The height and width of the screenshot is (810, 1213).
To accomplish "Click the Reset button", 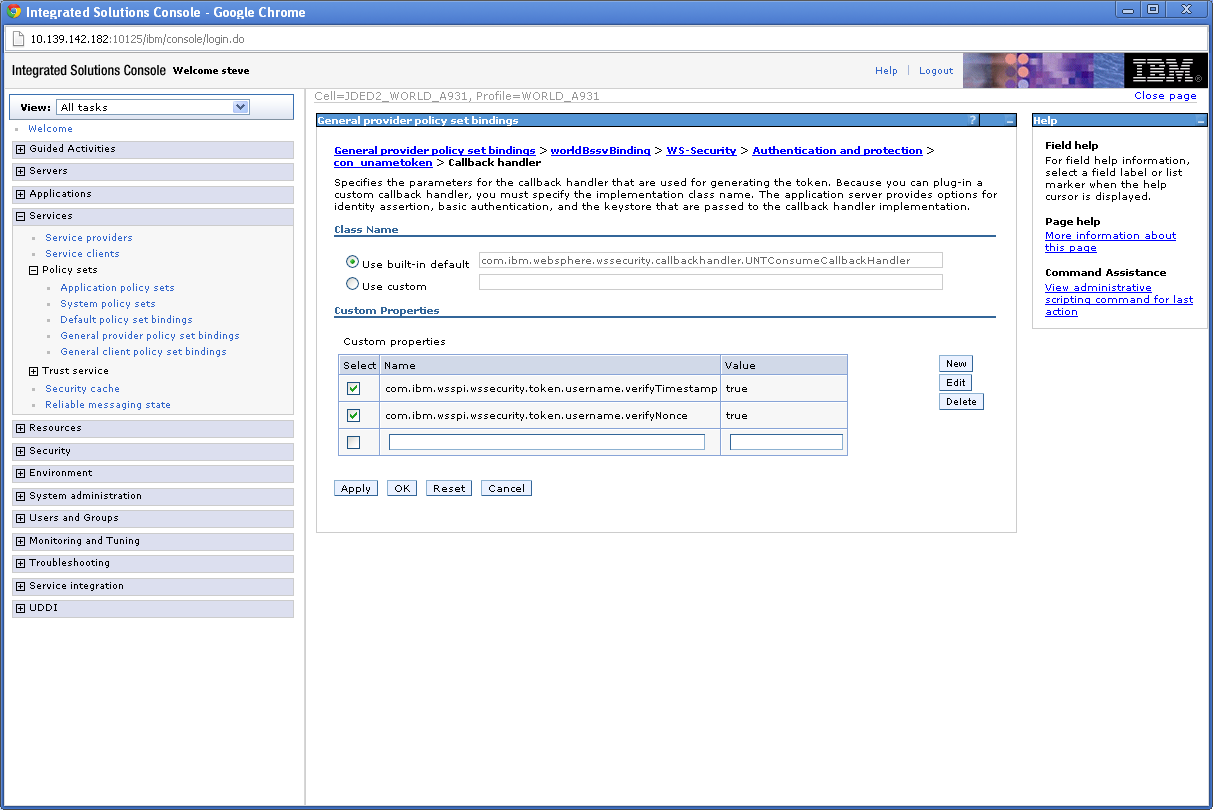I will click(x=449, y=489).
